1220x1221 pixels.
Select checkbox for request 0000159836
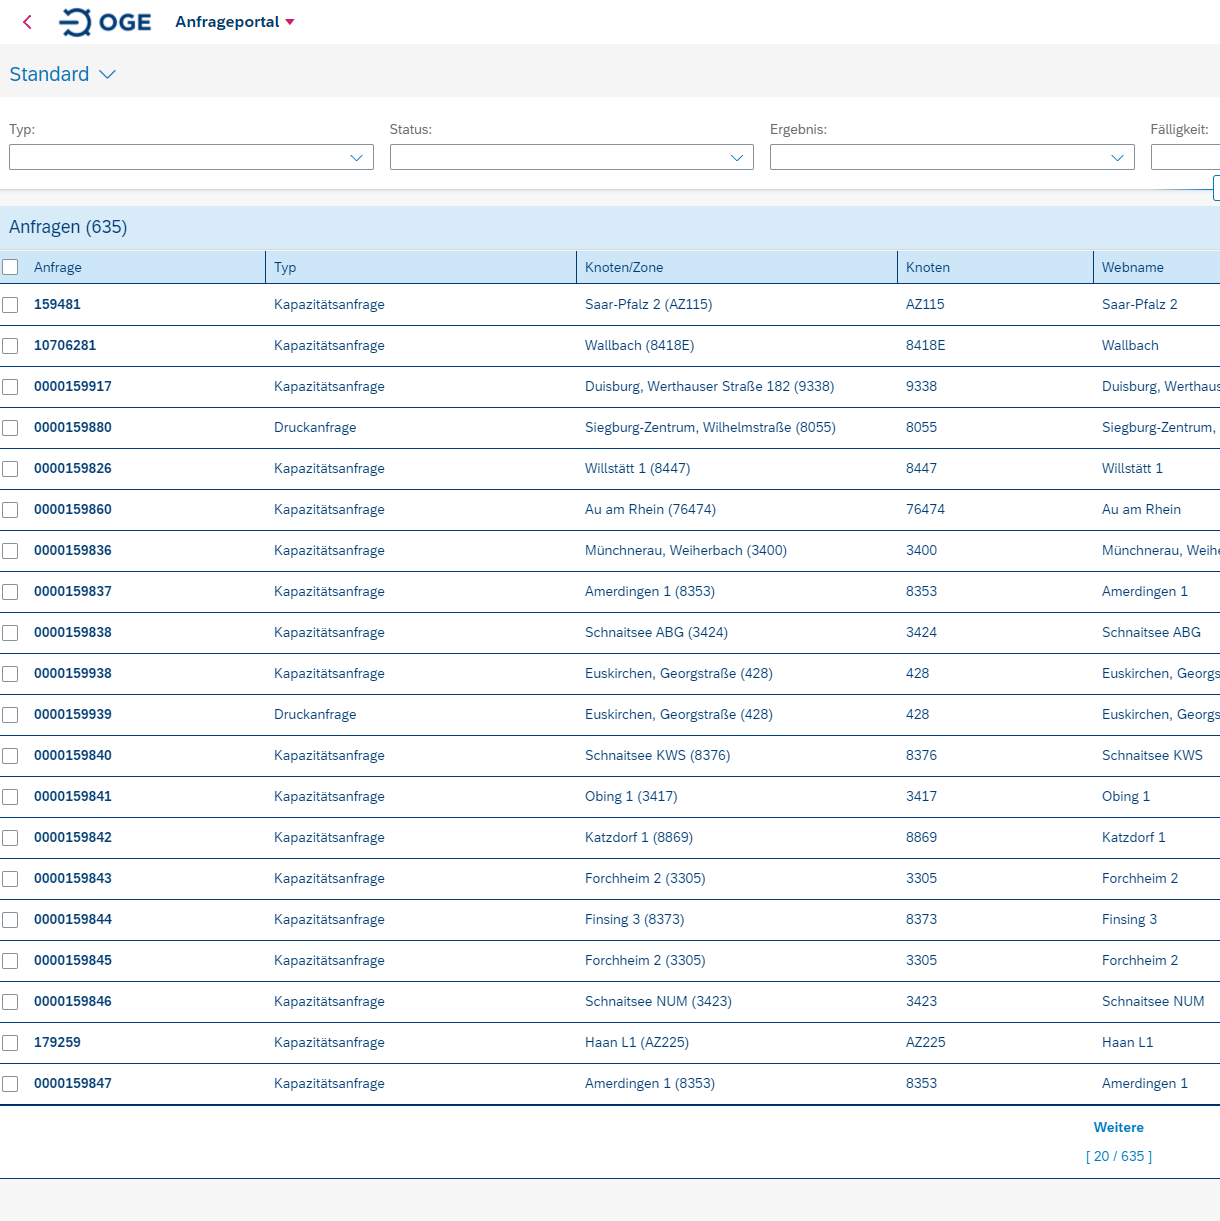click(10, 551)
